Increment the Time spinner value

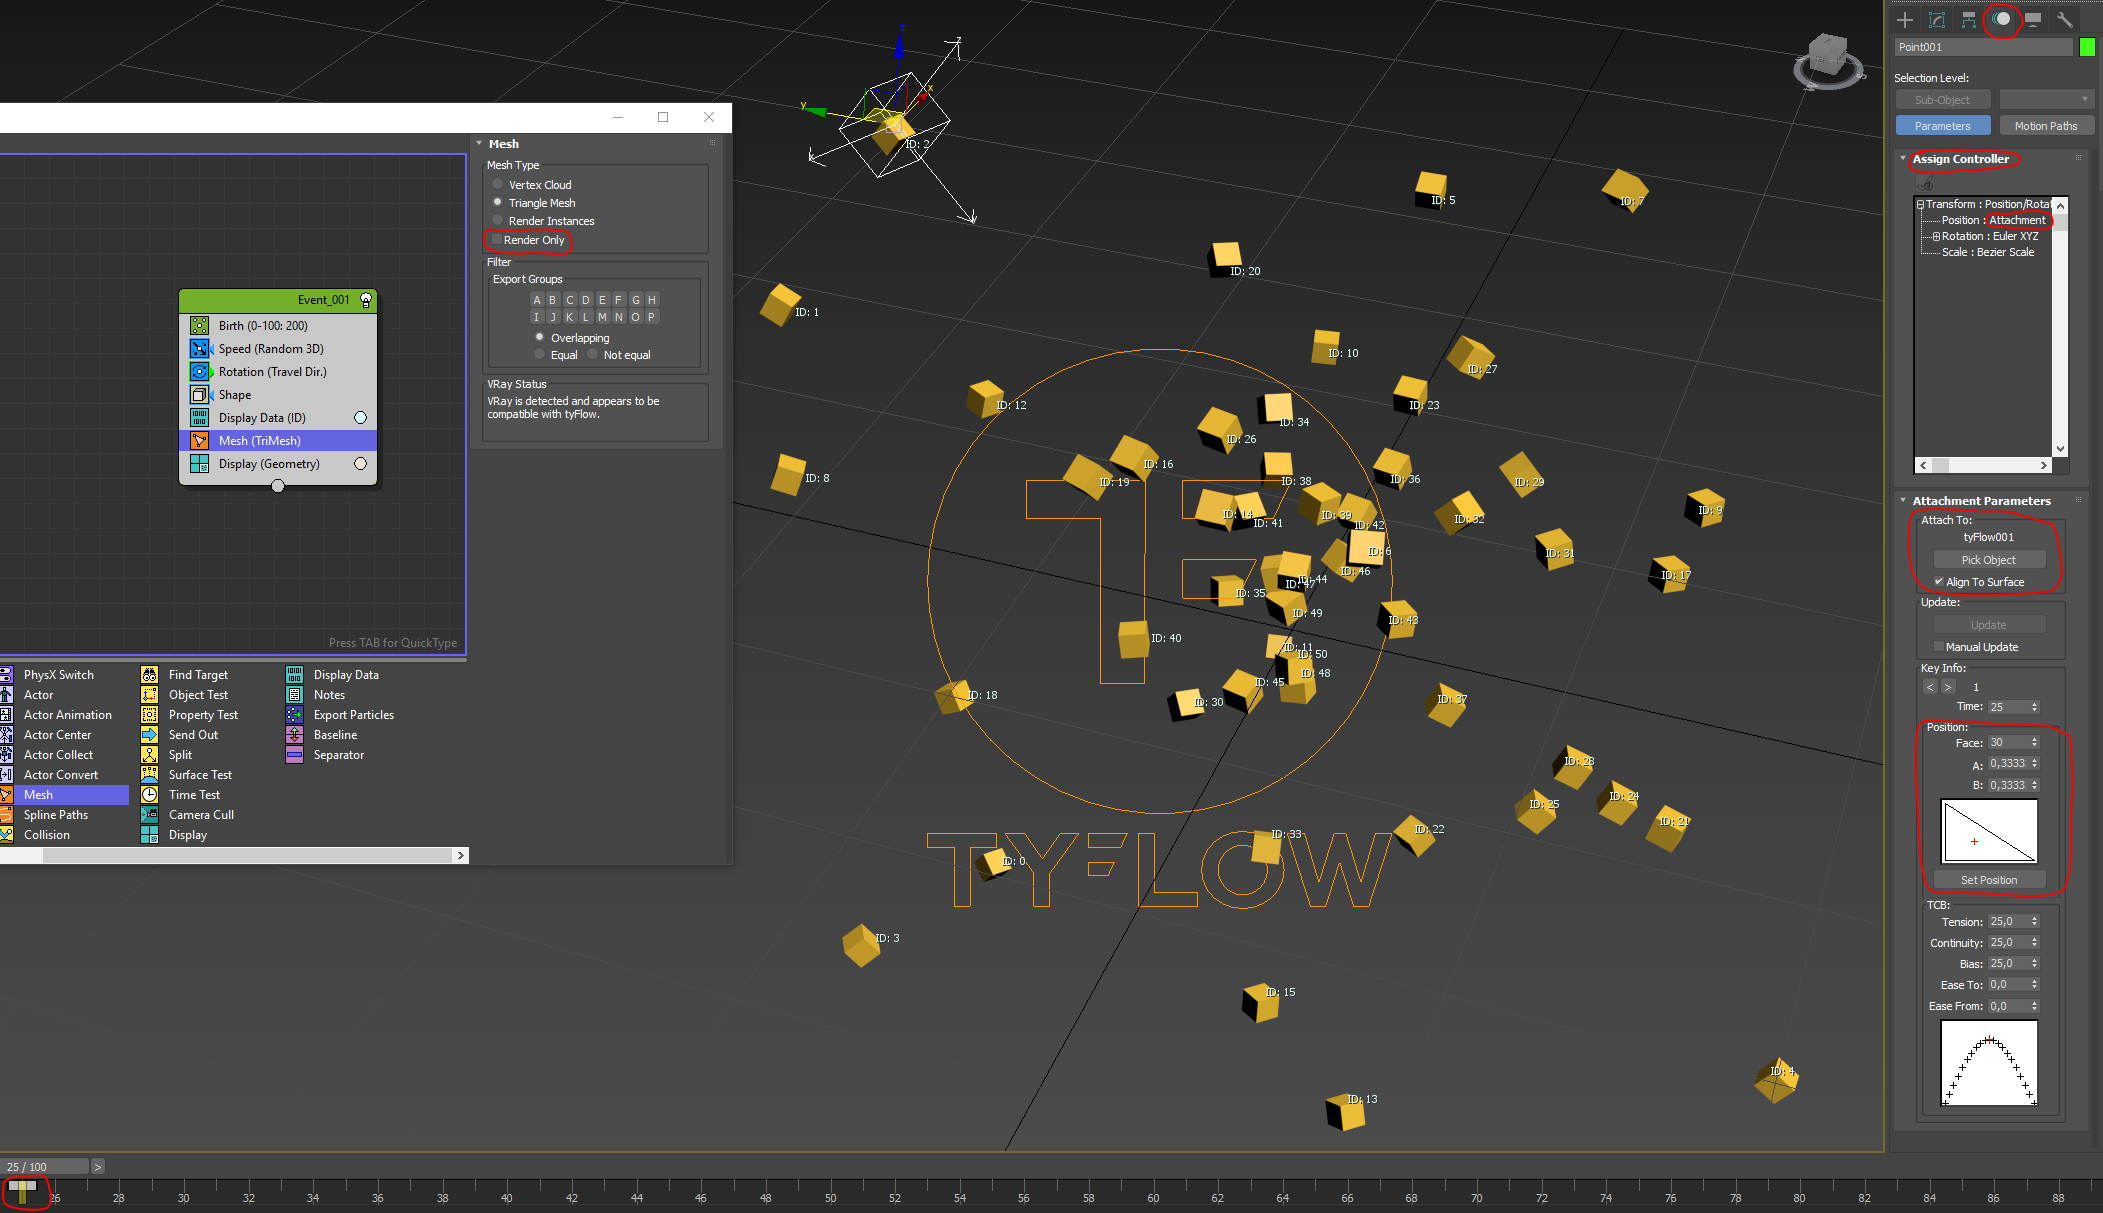2034,704
